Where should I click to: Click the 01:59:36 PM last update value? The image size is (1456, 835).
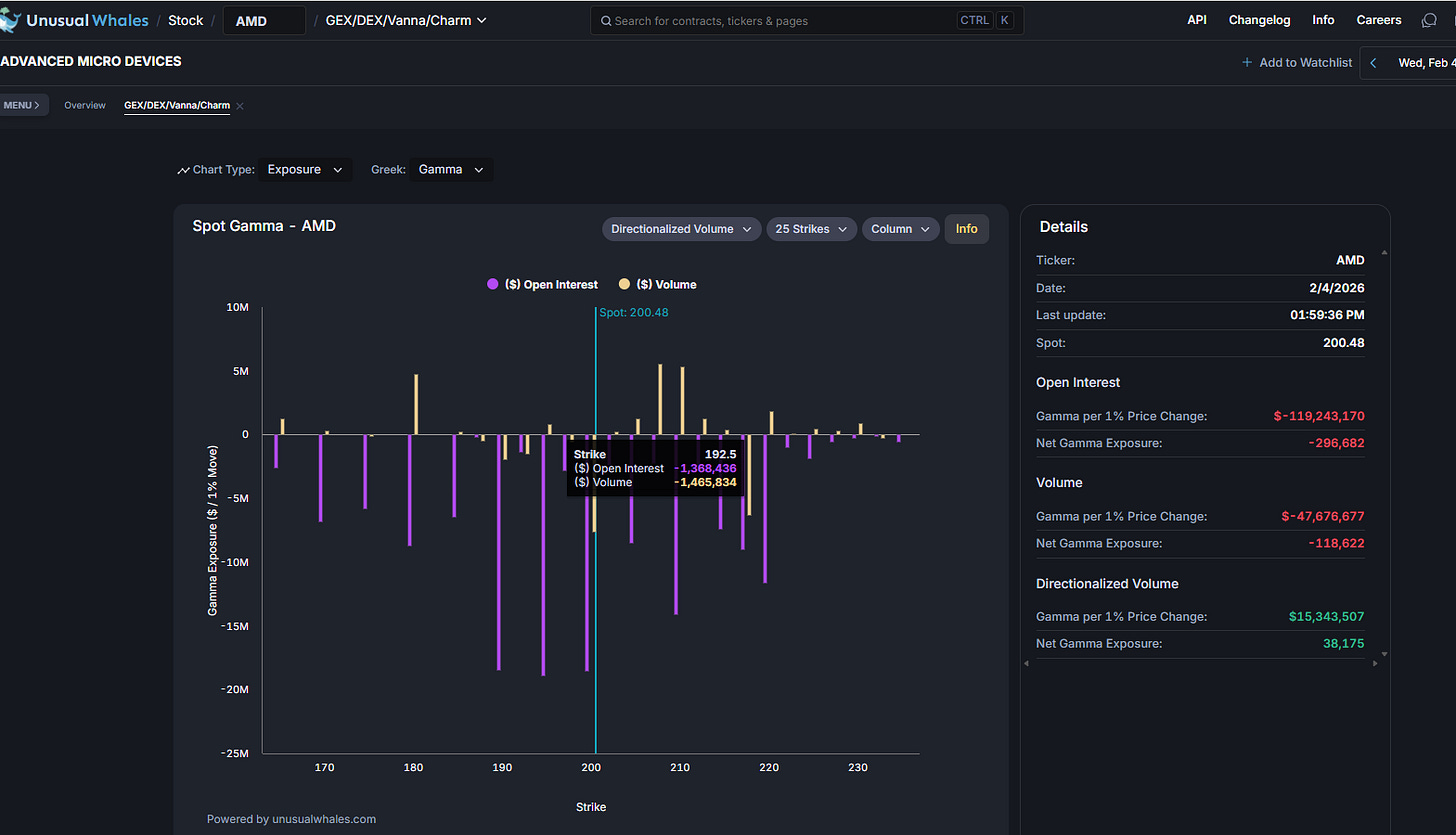(x=1327, y=315)
